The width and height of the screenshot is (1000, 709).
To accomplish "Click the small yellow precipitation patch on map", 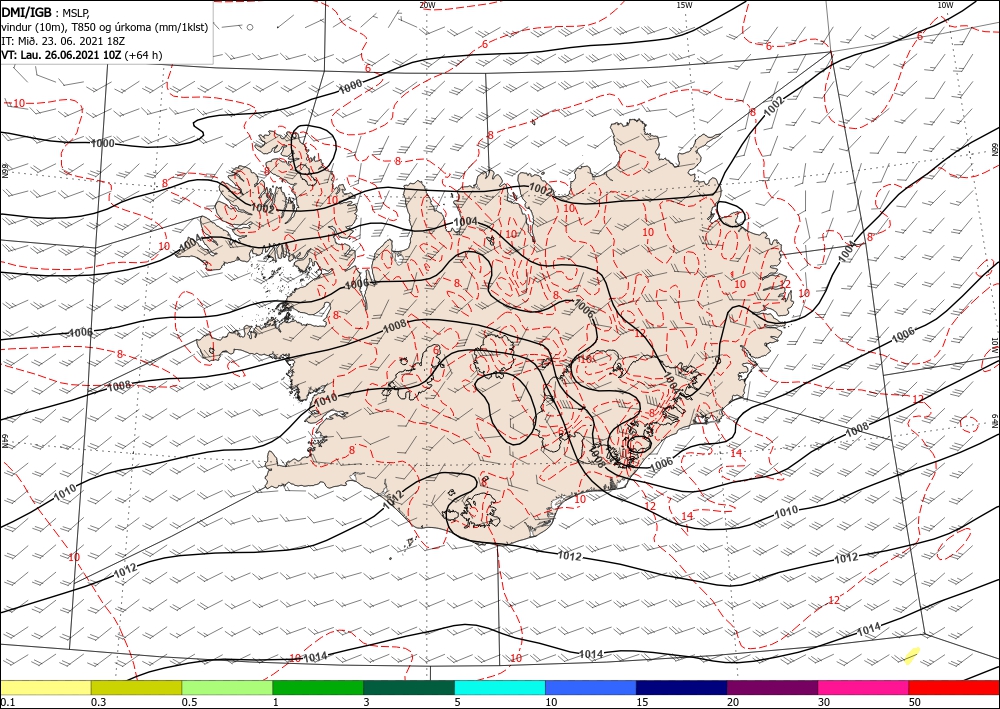I will click(913, 655).
